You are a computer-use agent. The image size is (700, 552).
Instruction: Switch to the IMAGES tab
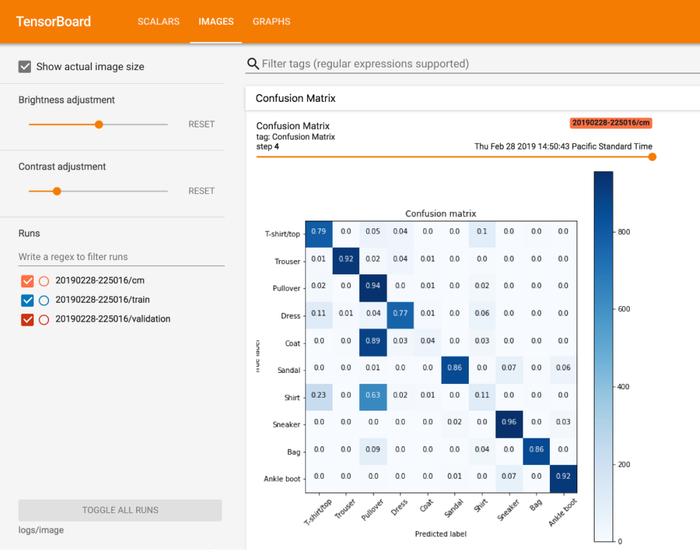coord(216,21)
